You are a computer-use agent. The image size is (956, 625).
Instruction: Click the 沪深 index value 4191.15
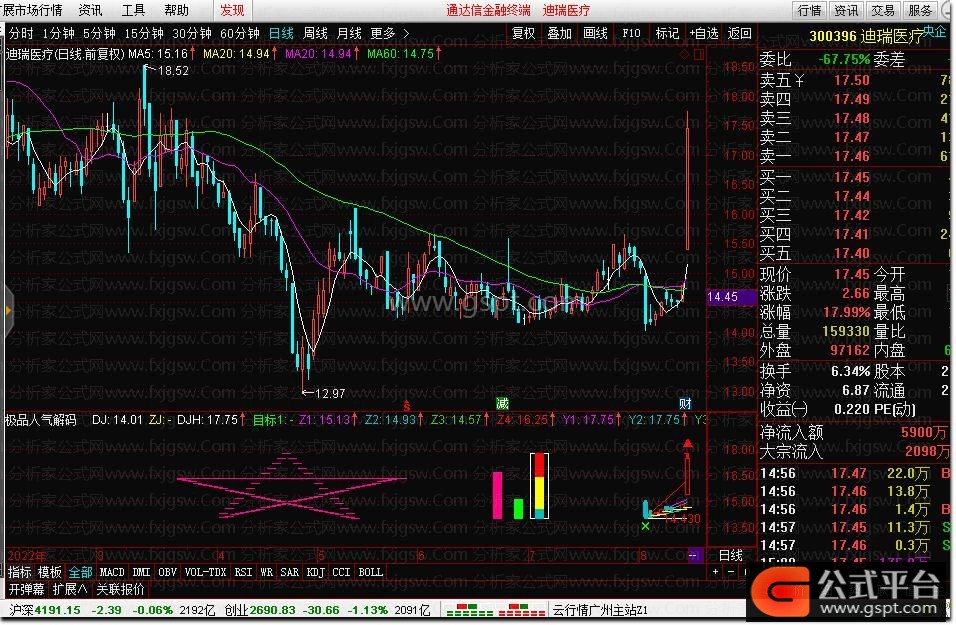[x=57, y=610]
